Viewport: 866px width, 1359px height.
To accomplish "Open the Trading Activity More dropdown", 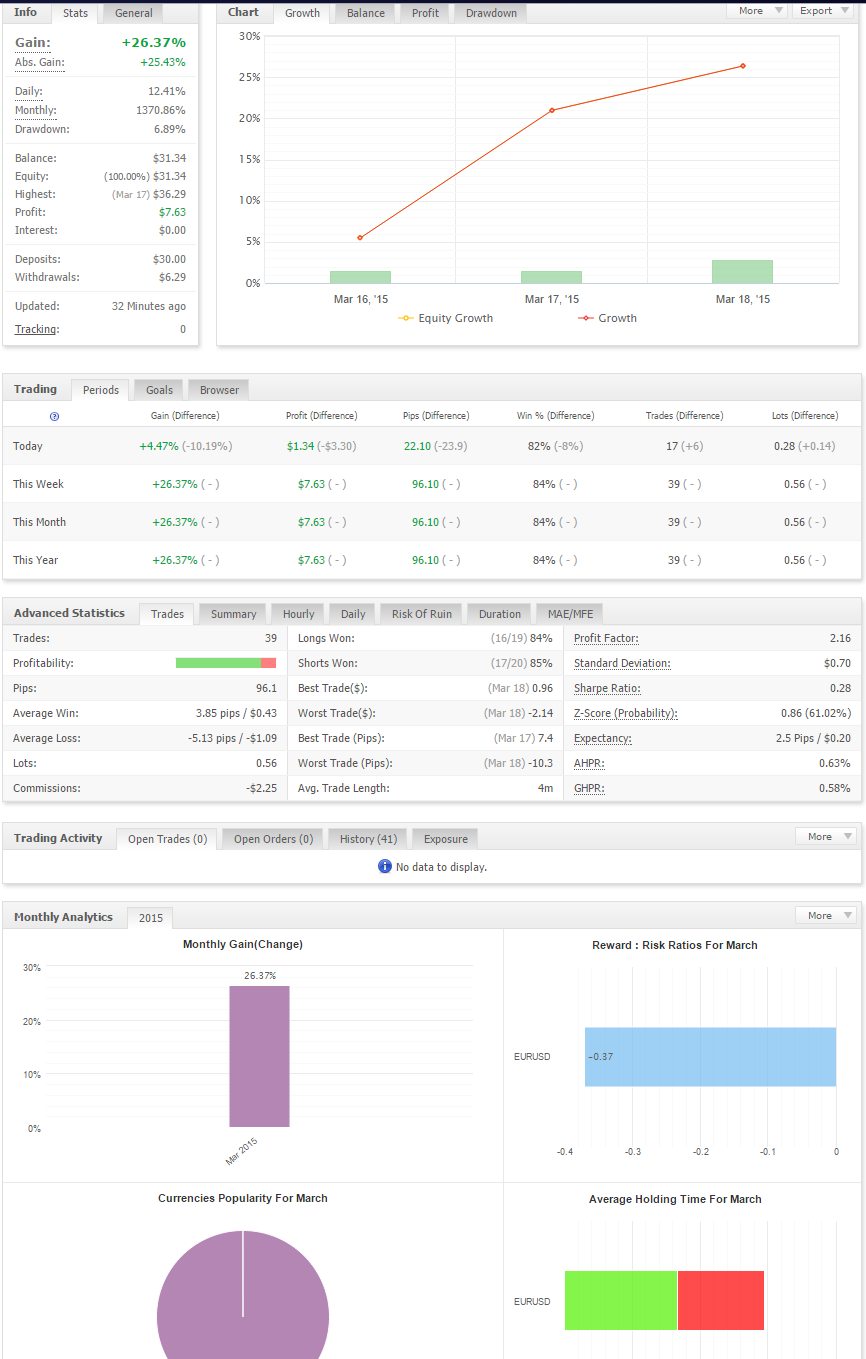I will pyautogui.click(x=826, y=836).
